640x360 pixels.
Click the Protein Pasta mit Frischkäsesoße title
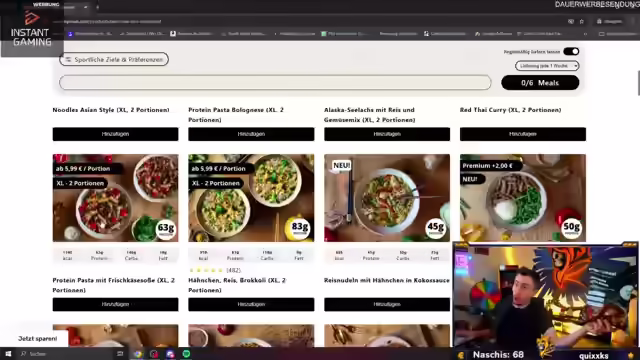click(114, 285)
